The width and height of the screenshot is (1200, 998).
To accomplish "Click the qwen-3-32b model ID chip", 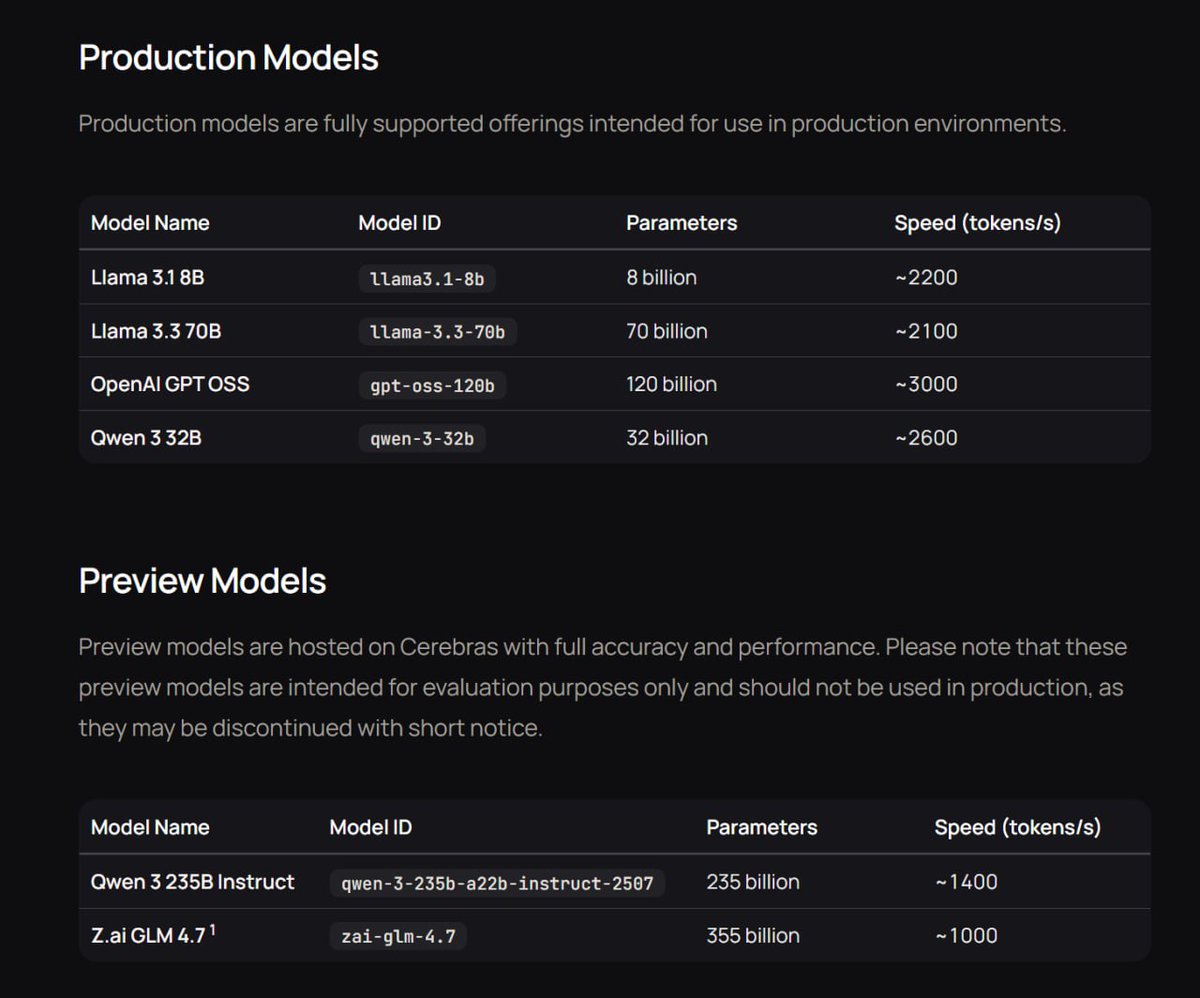I will (x=422, y=438).
